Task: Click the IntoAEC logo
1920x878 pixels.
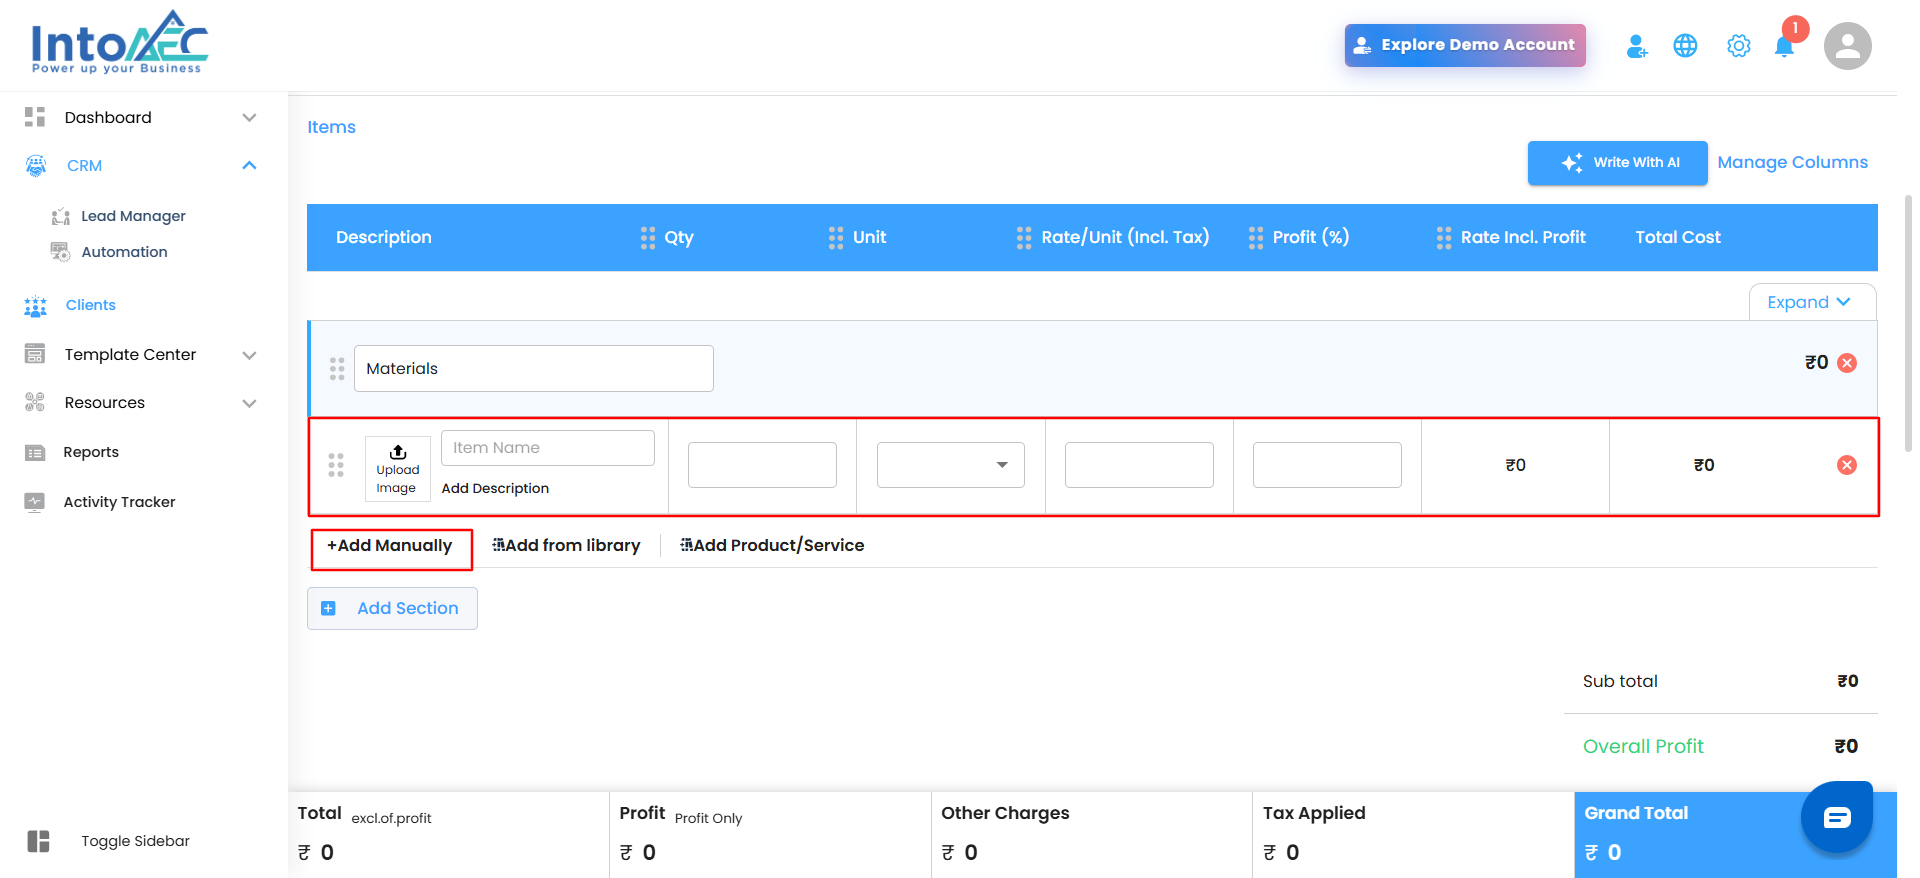Action: [x=120, y=43]
